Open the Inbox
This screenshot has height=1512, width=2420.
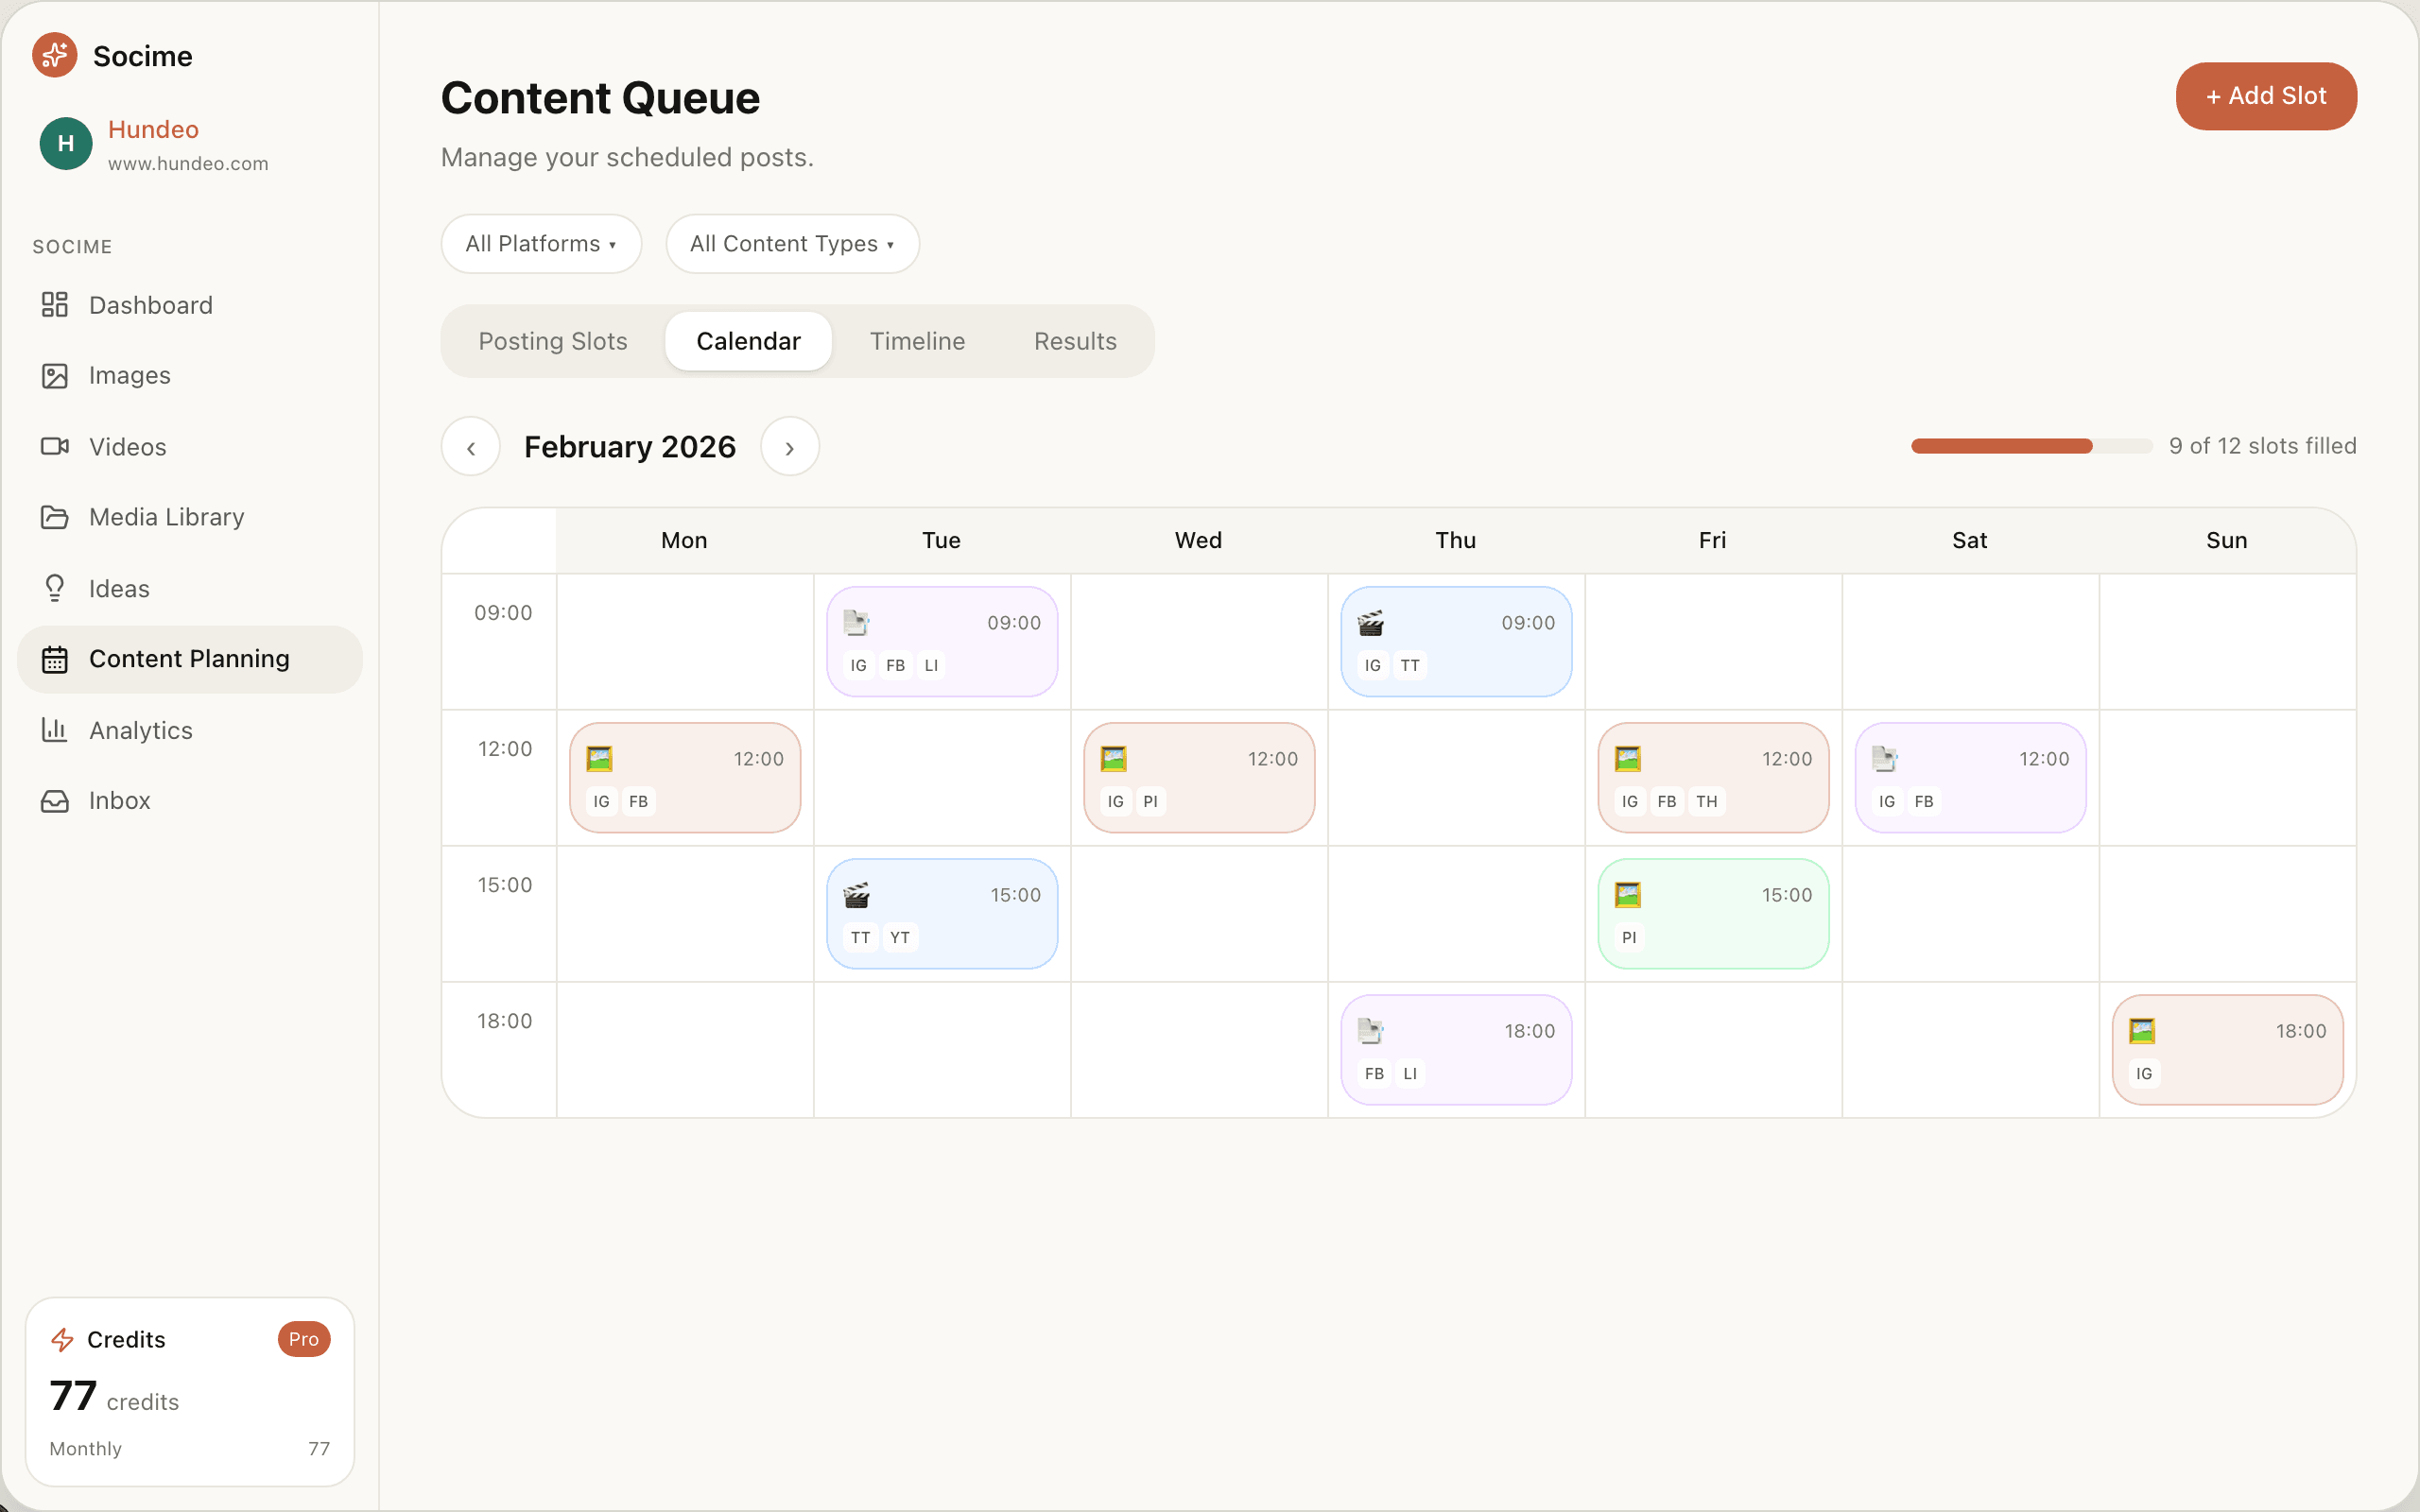point(119,800)
